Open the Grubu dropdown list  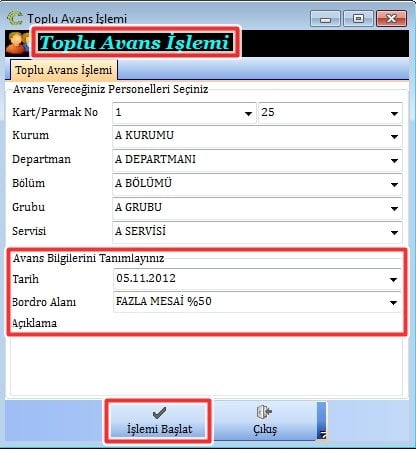(x=394, y=208)
